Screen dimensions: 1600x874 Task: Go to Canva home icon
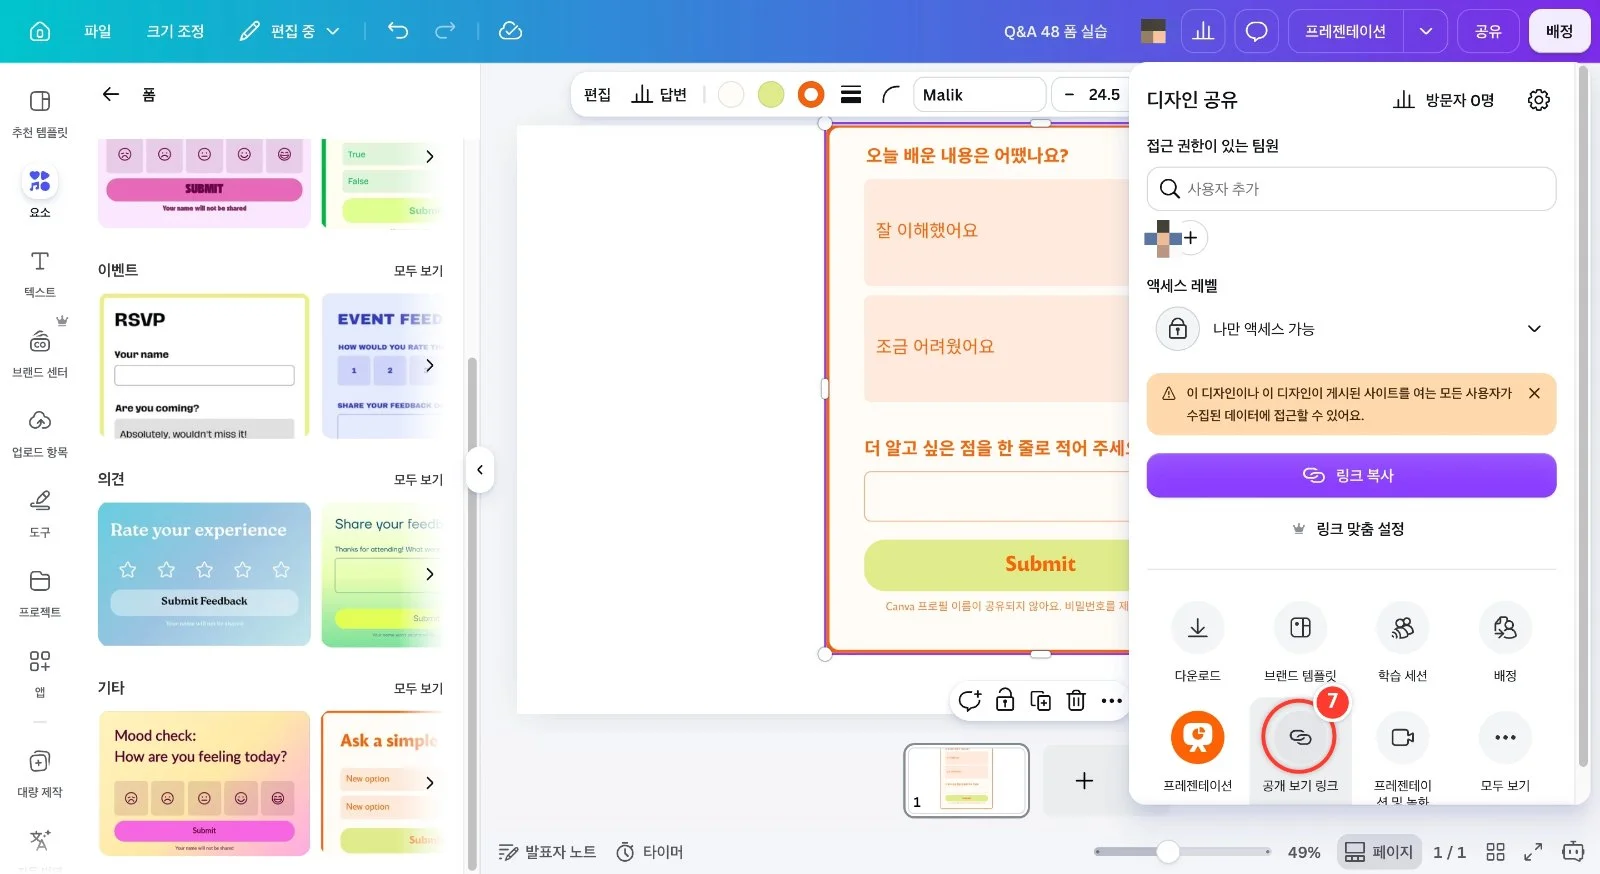tap(40, 31)
